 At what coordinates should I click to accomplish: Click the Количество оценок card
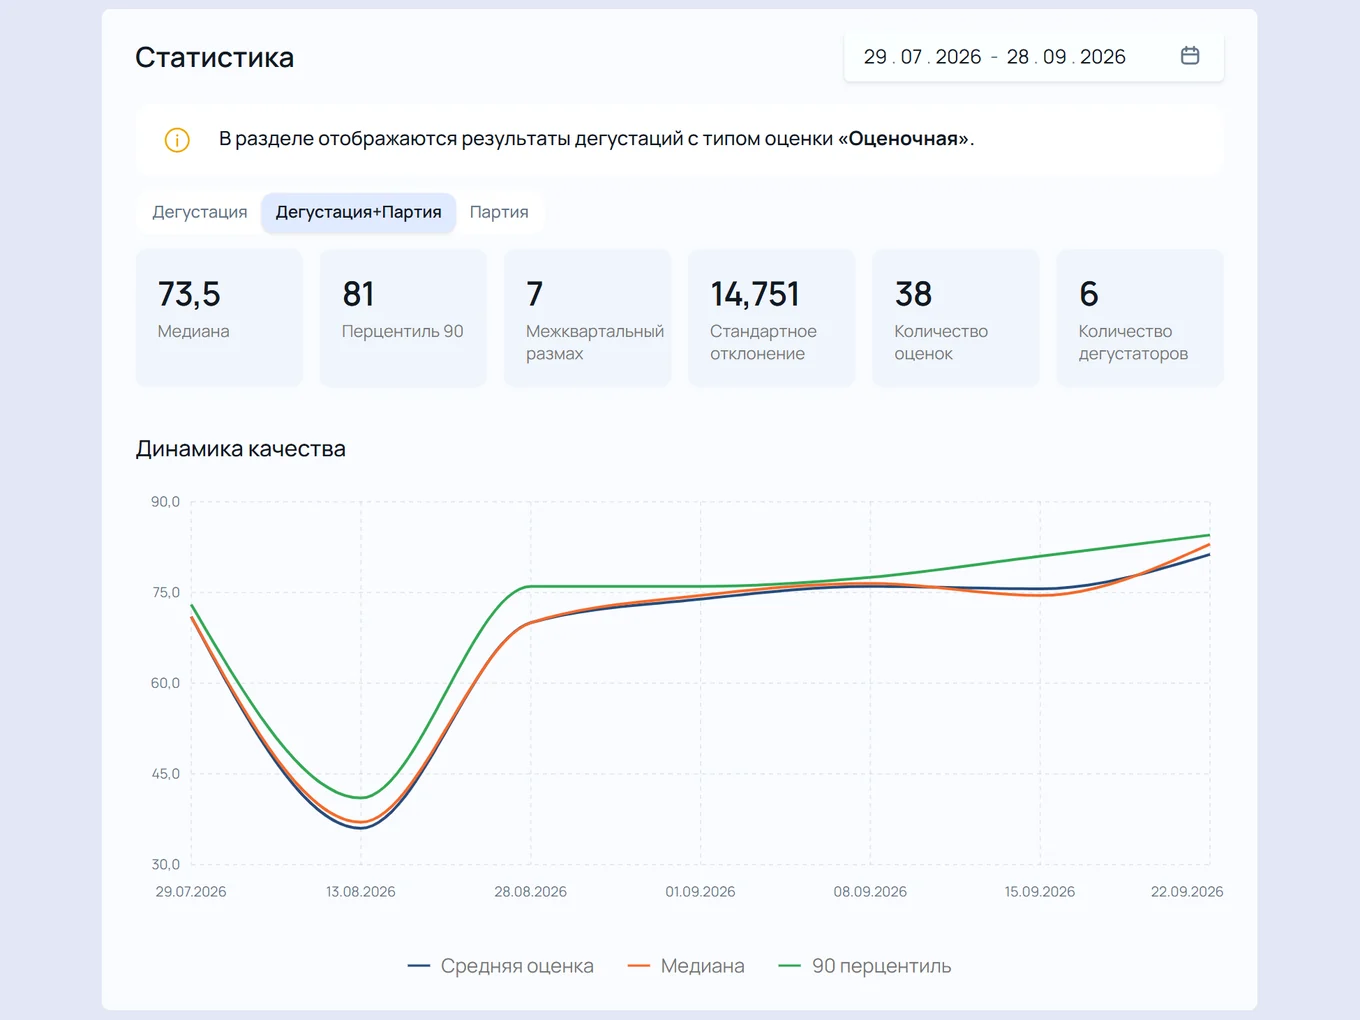tap(955, 318)
